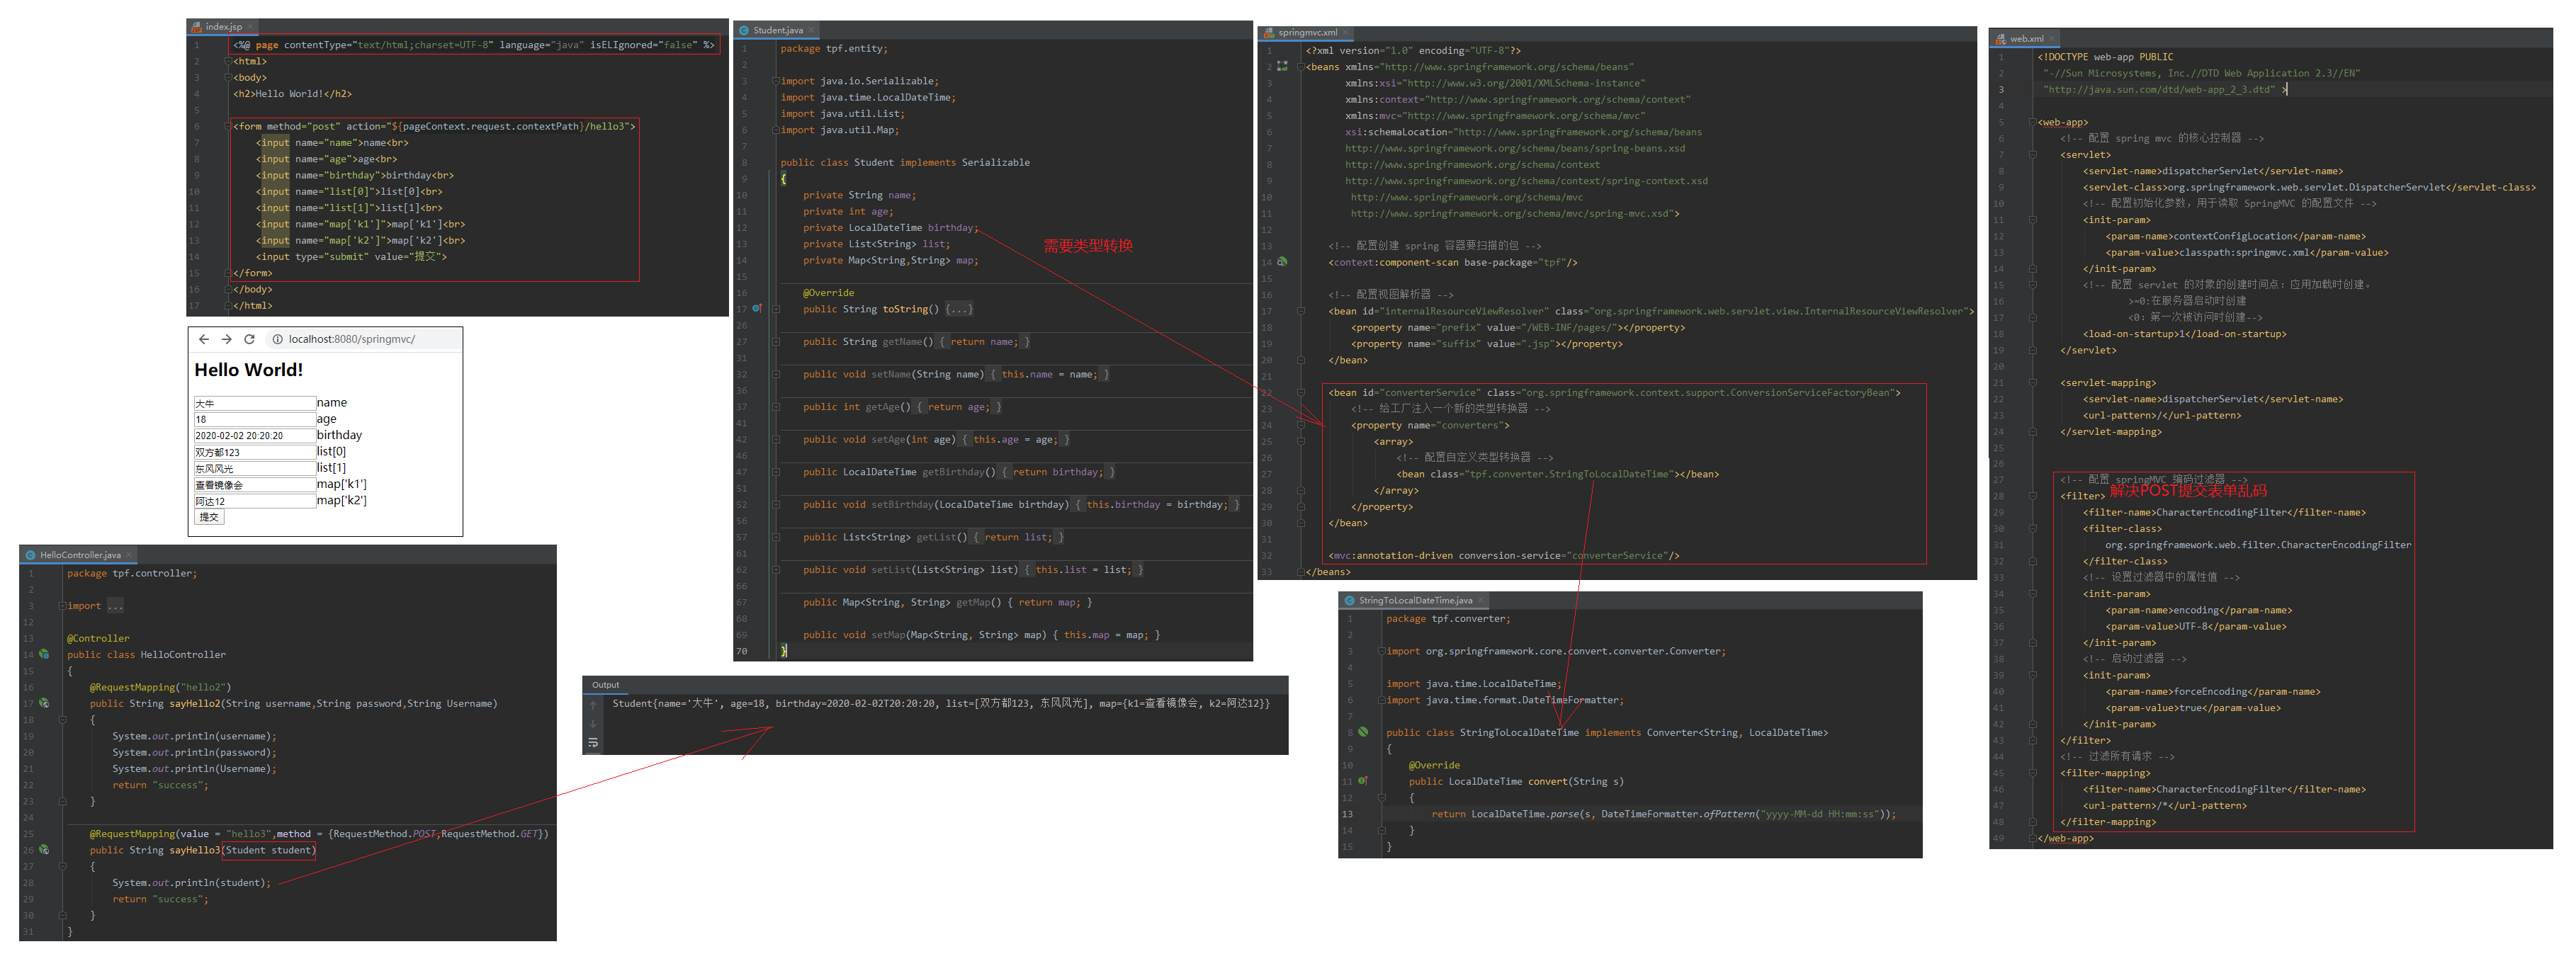Click the map['k1'] input field
The height and width of the screenshot is (966, 2576).
tap(255, 484)
